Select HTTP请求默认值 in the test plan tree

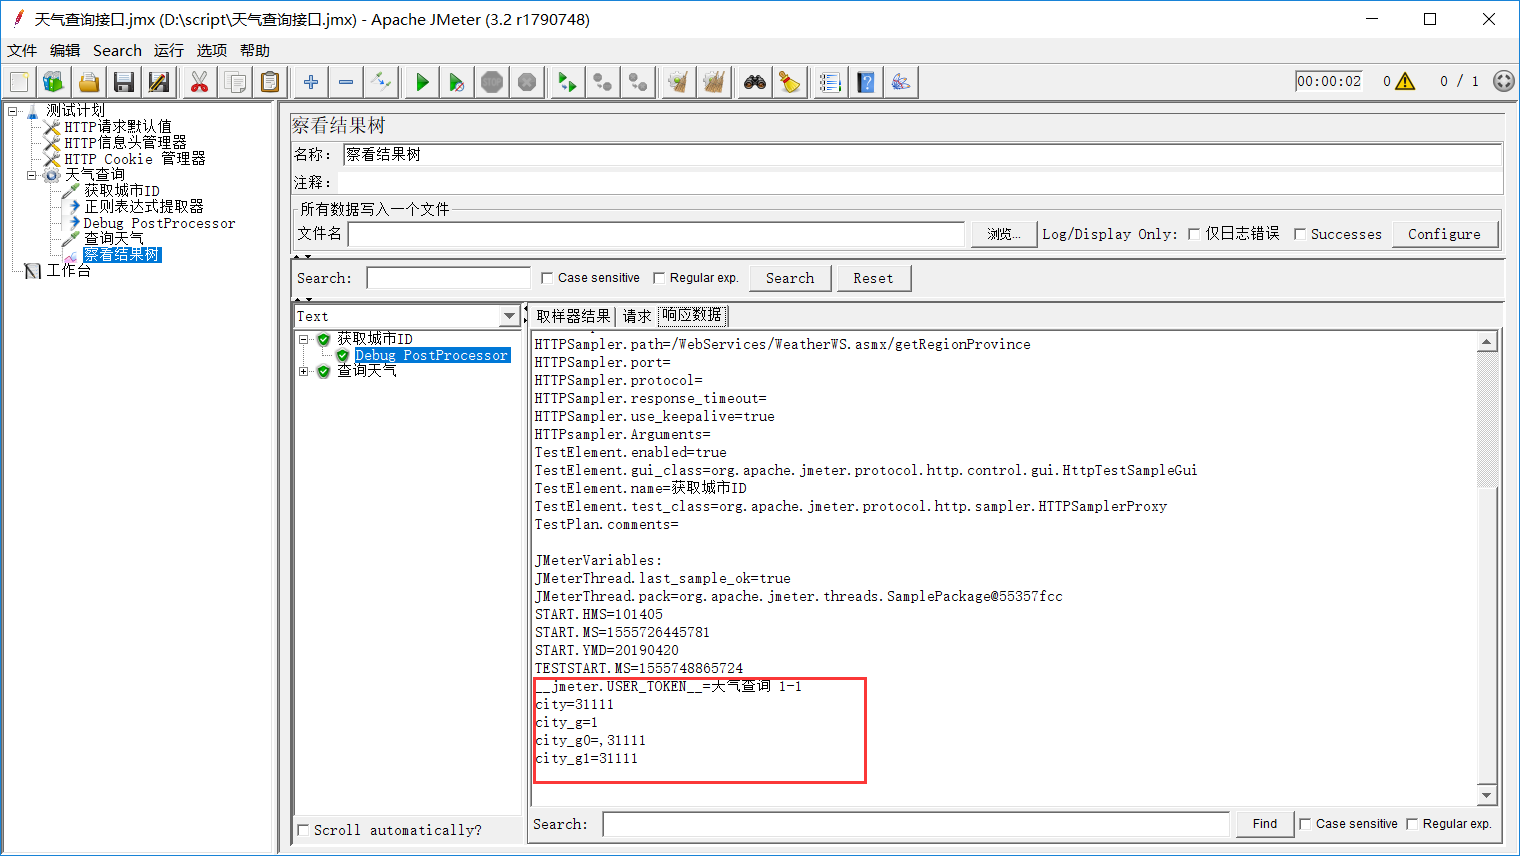click(118, 127)
